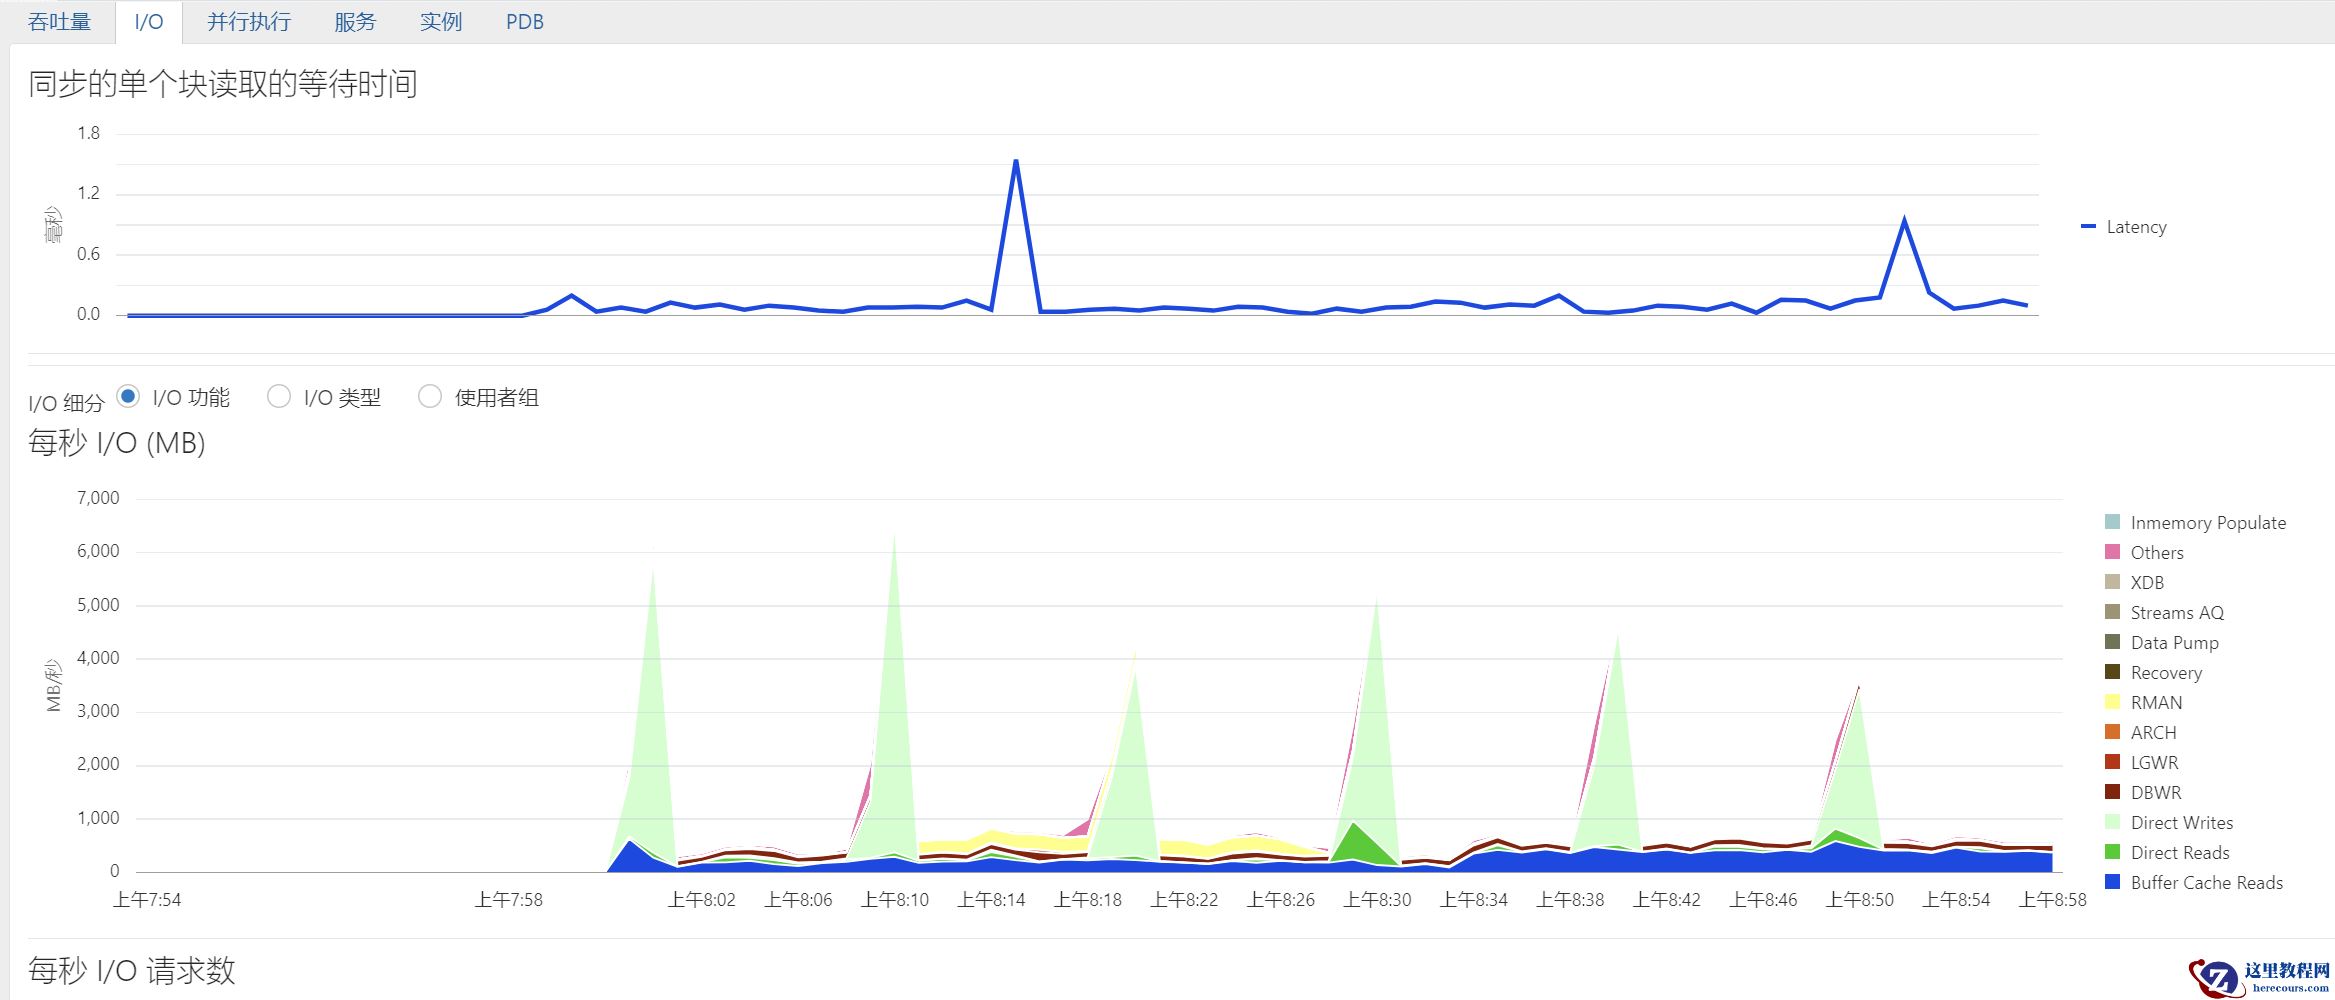2335x1000 pixels.
Task: Choose the I/O 类型 radio option
Action: click(279, 397)
